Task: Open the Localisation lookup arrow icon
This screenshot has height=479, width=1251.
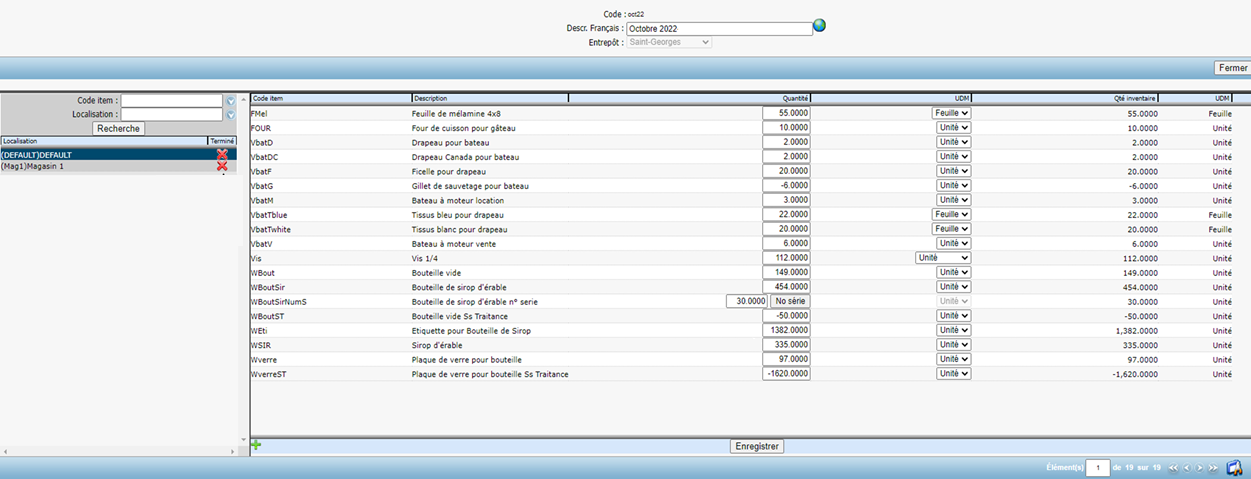Action: 230,115
